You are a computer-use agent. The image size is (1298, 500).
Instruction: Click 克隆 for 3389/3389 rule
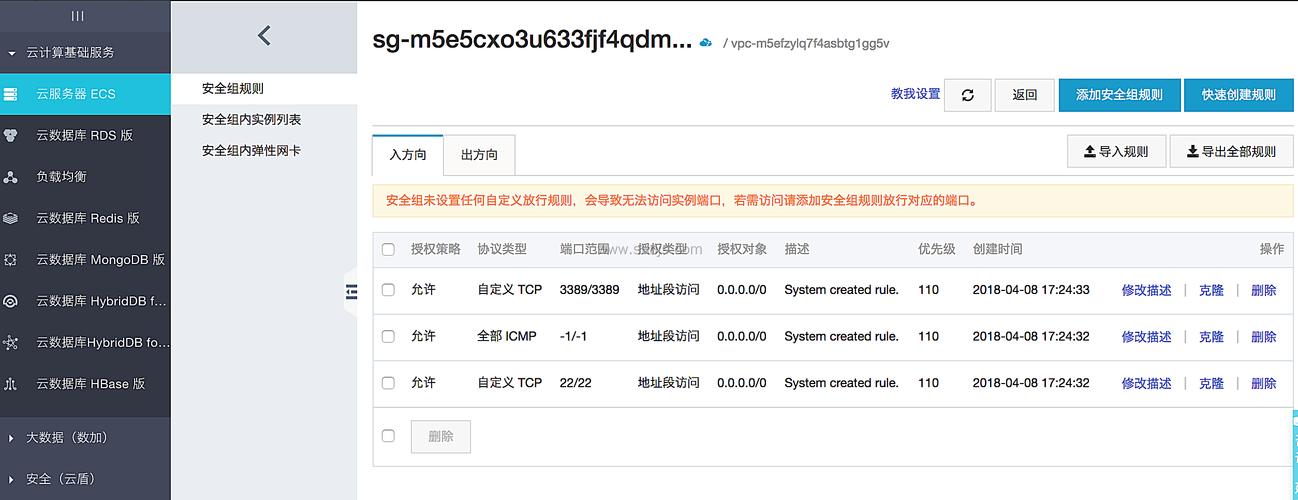click(x=1211, y=290)
